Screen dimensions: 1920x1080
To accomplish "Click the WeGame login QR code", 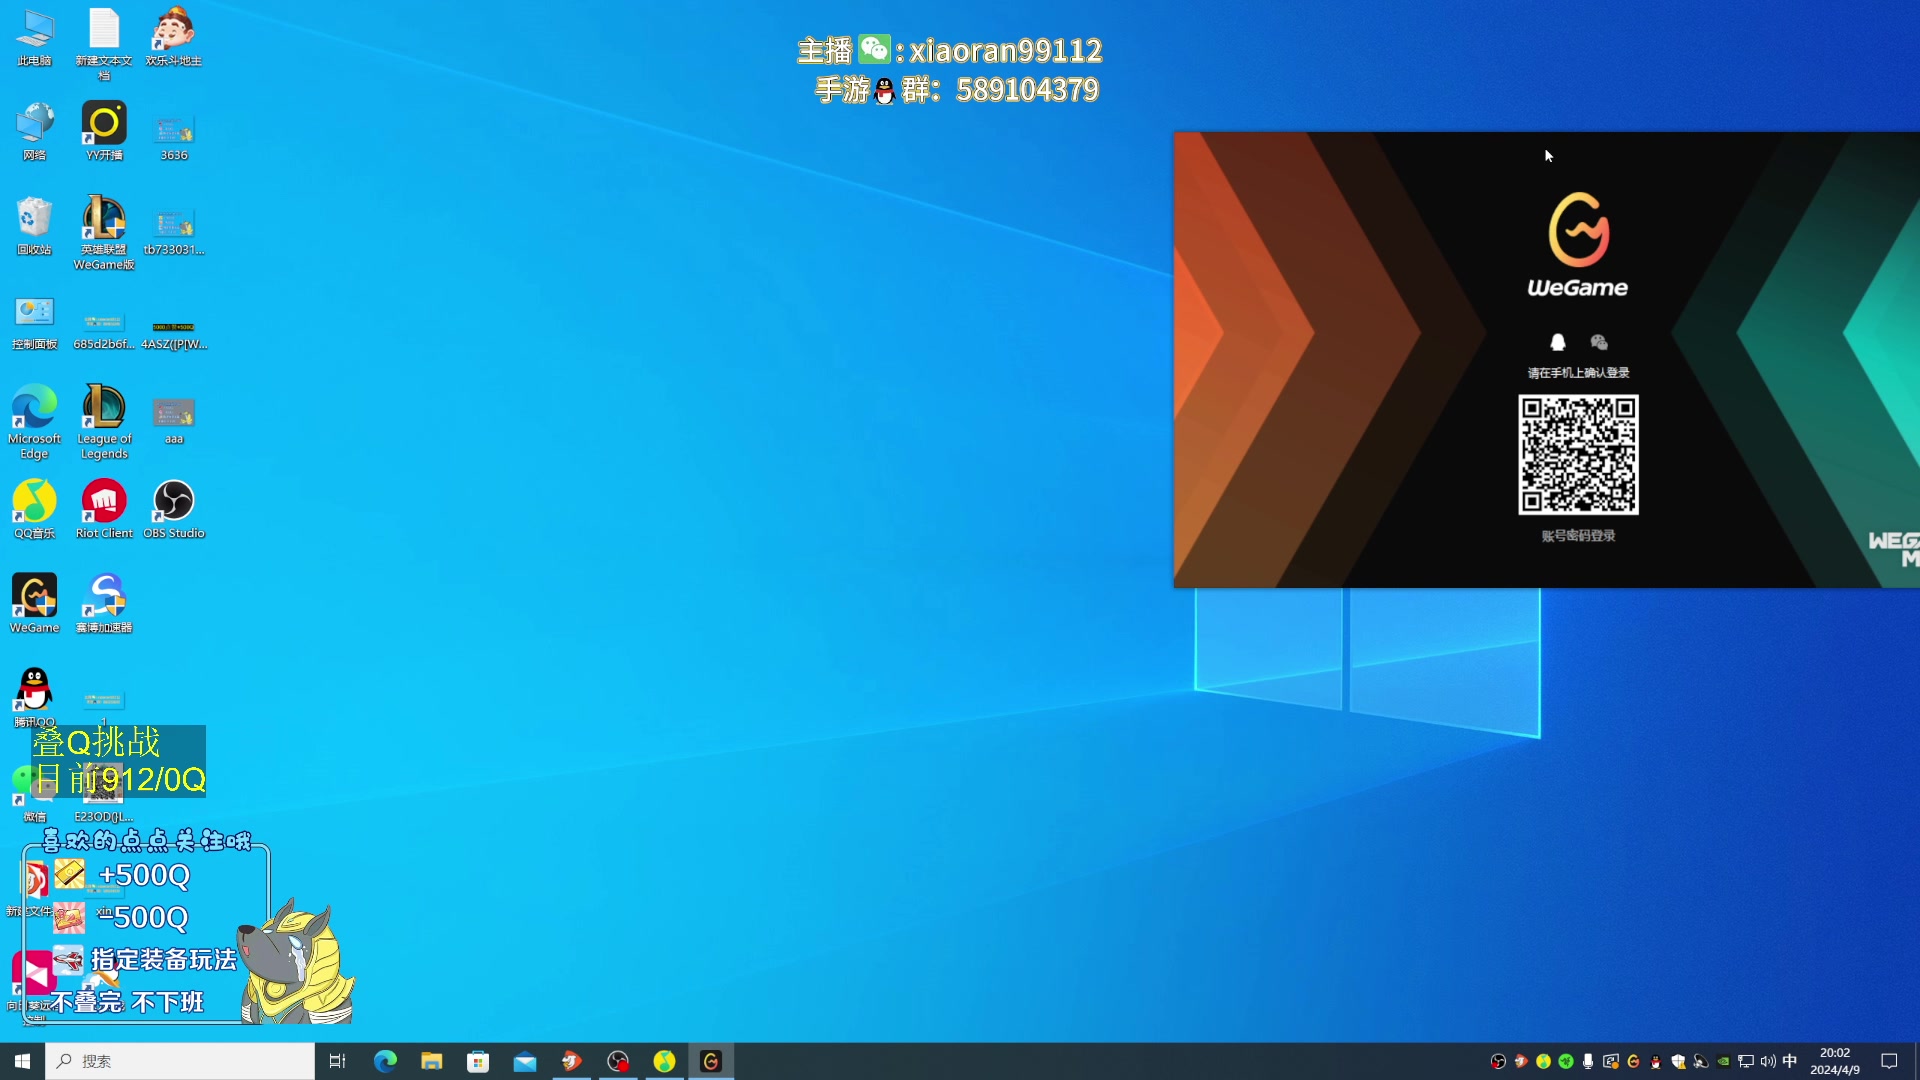I will click(1578, 455).
